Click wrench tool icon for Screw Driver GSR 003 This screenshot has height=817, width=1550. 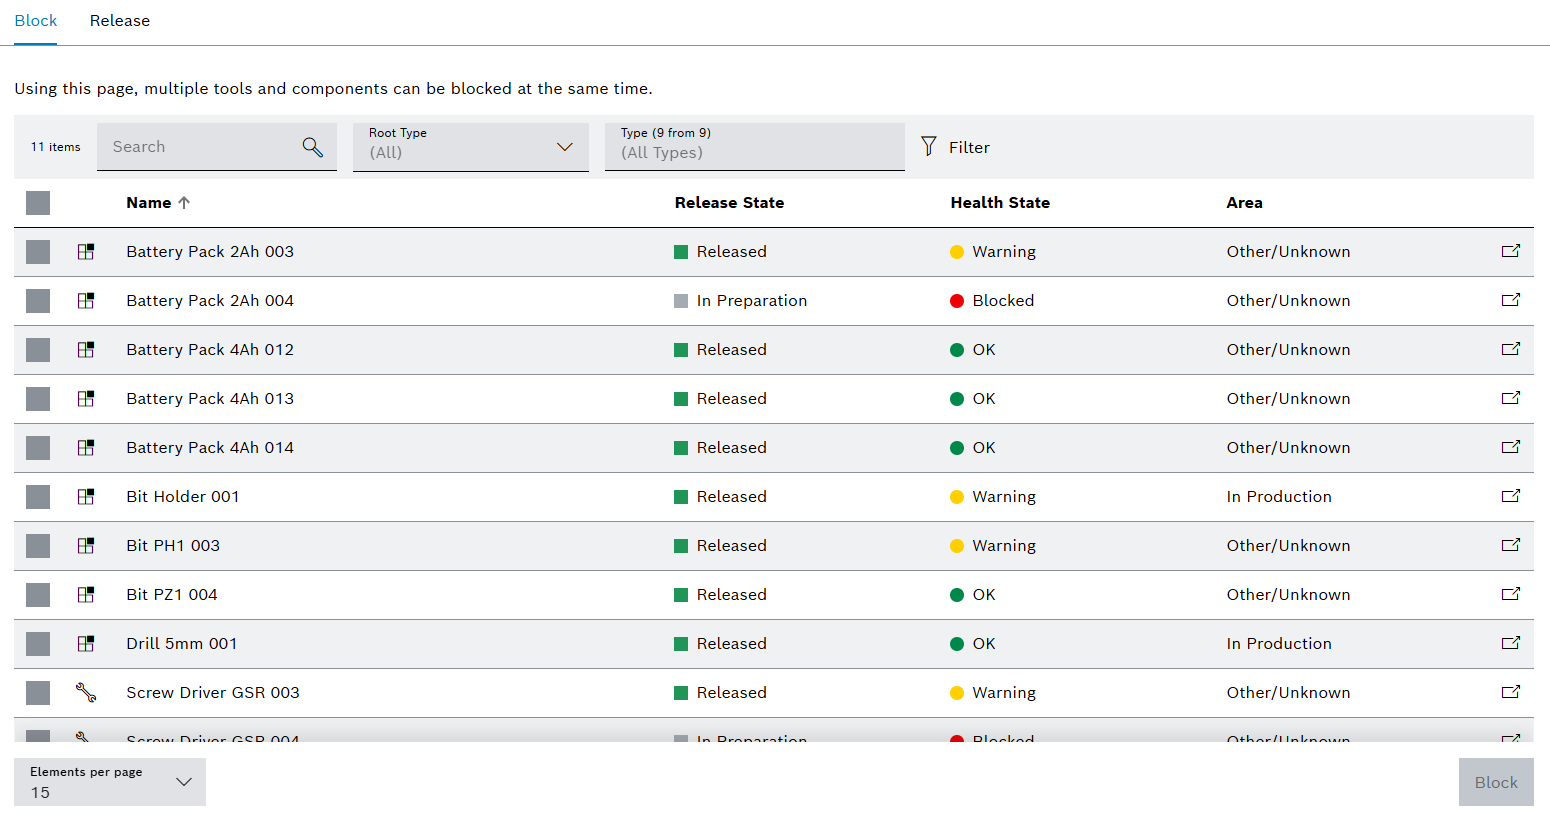point(86,692)
